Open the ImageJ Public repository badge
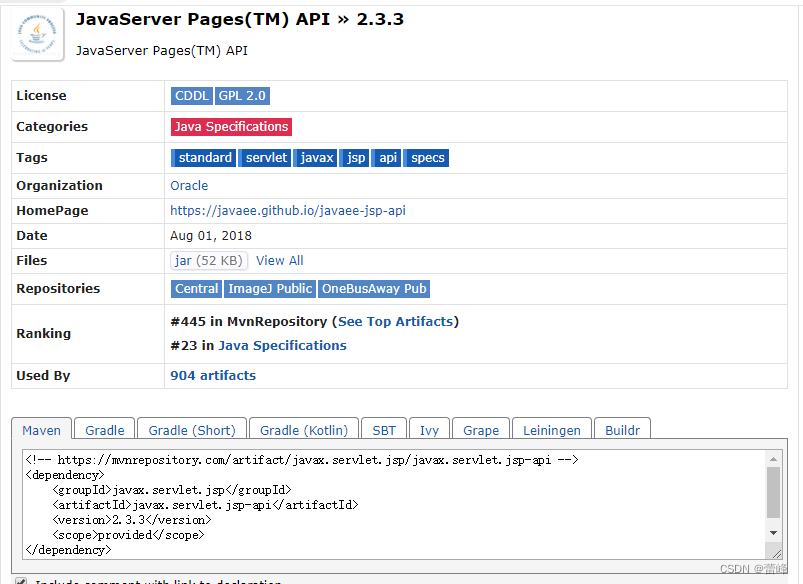Viewport: 803px width, 584px height. [270, 289]
